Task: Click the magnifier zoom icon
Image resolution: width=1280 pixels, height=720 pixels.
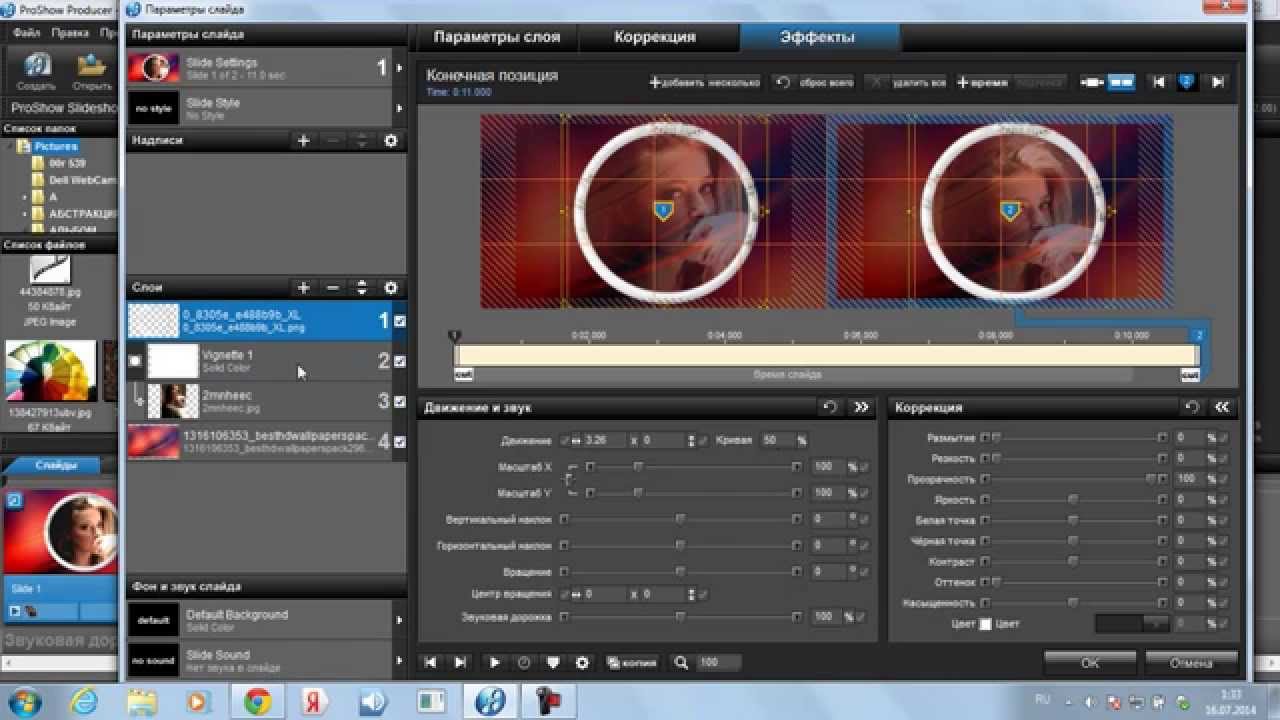Action: point(682,662)
